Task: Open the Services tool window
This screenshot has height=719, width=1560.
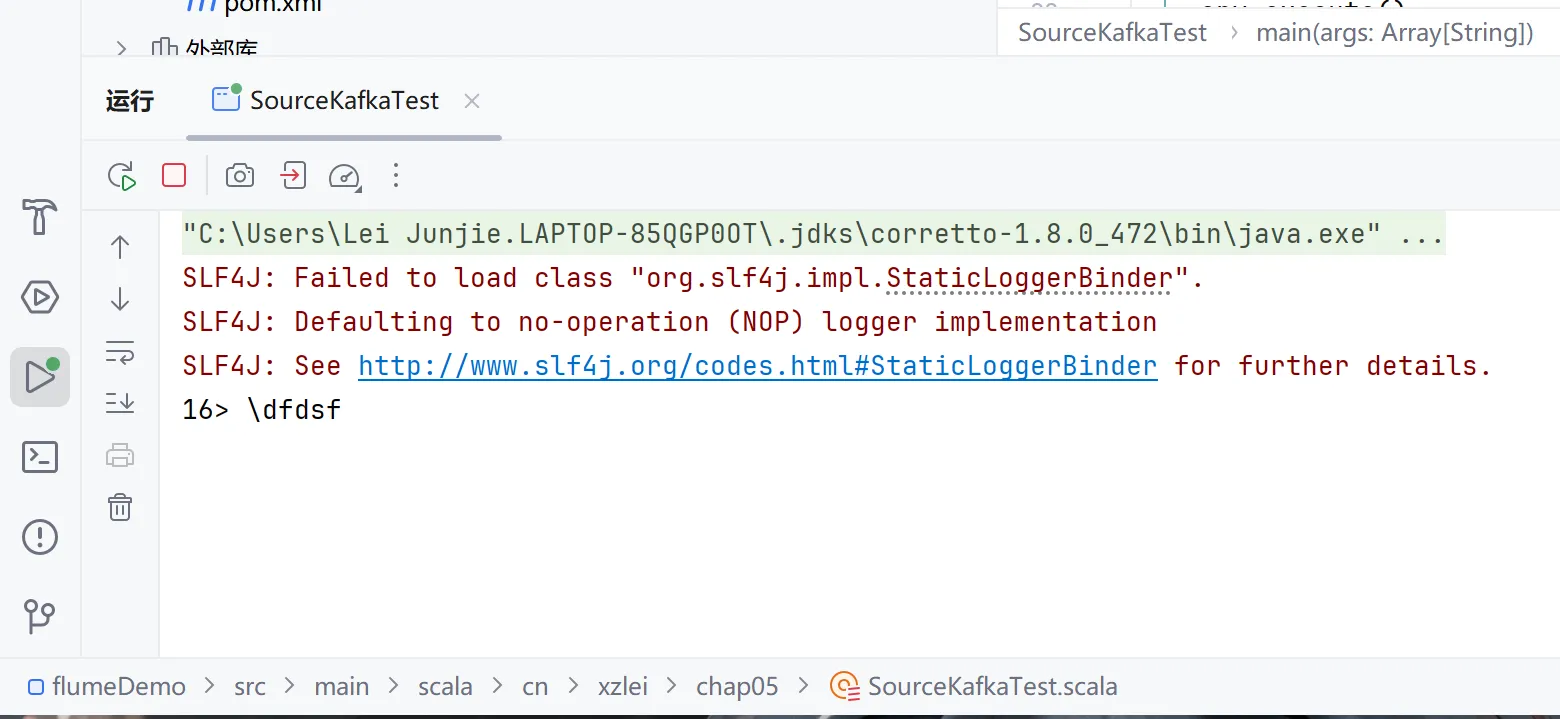Action: pyautogui.click(x=40, y=297)
